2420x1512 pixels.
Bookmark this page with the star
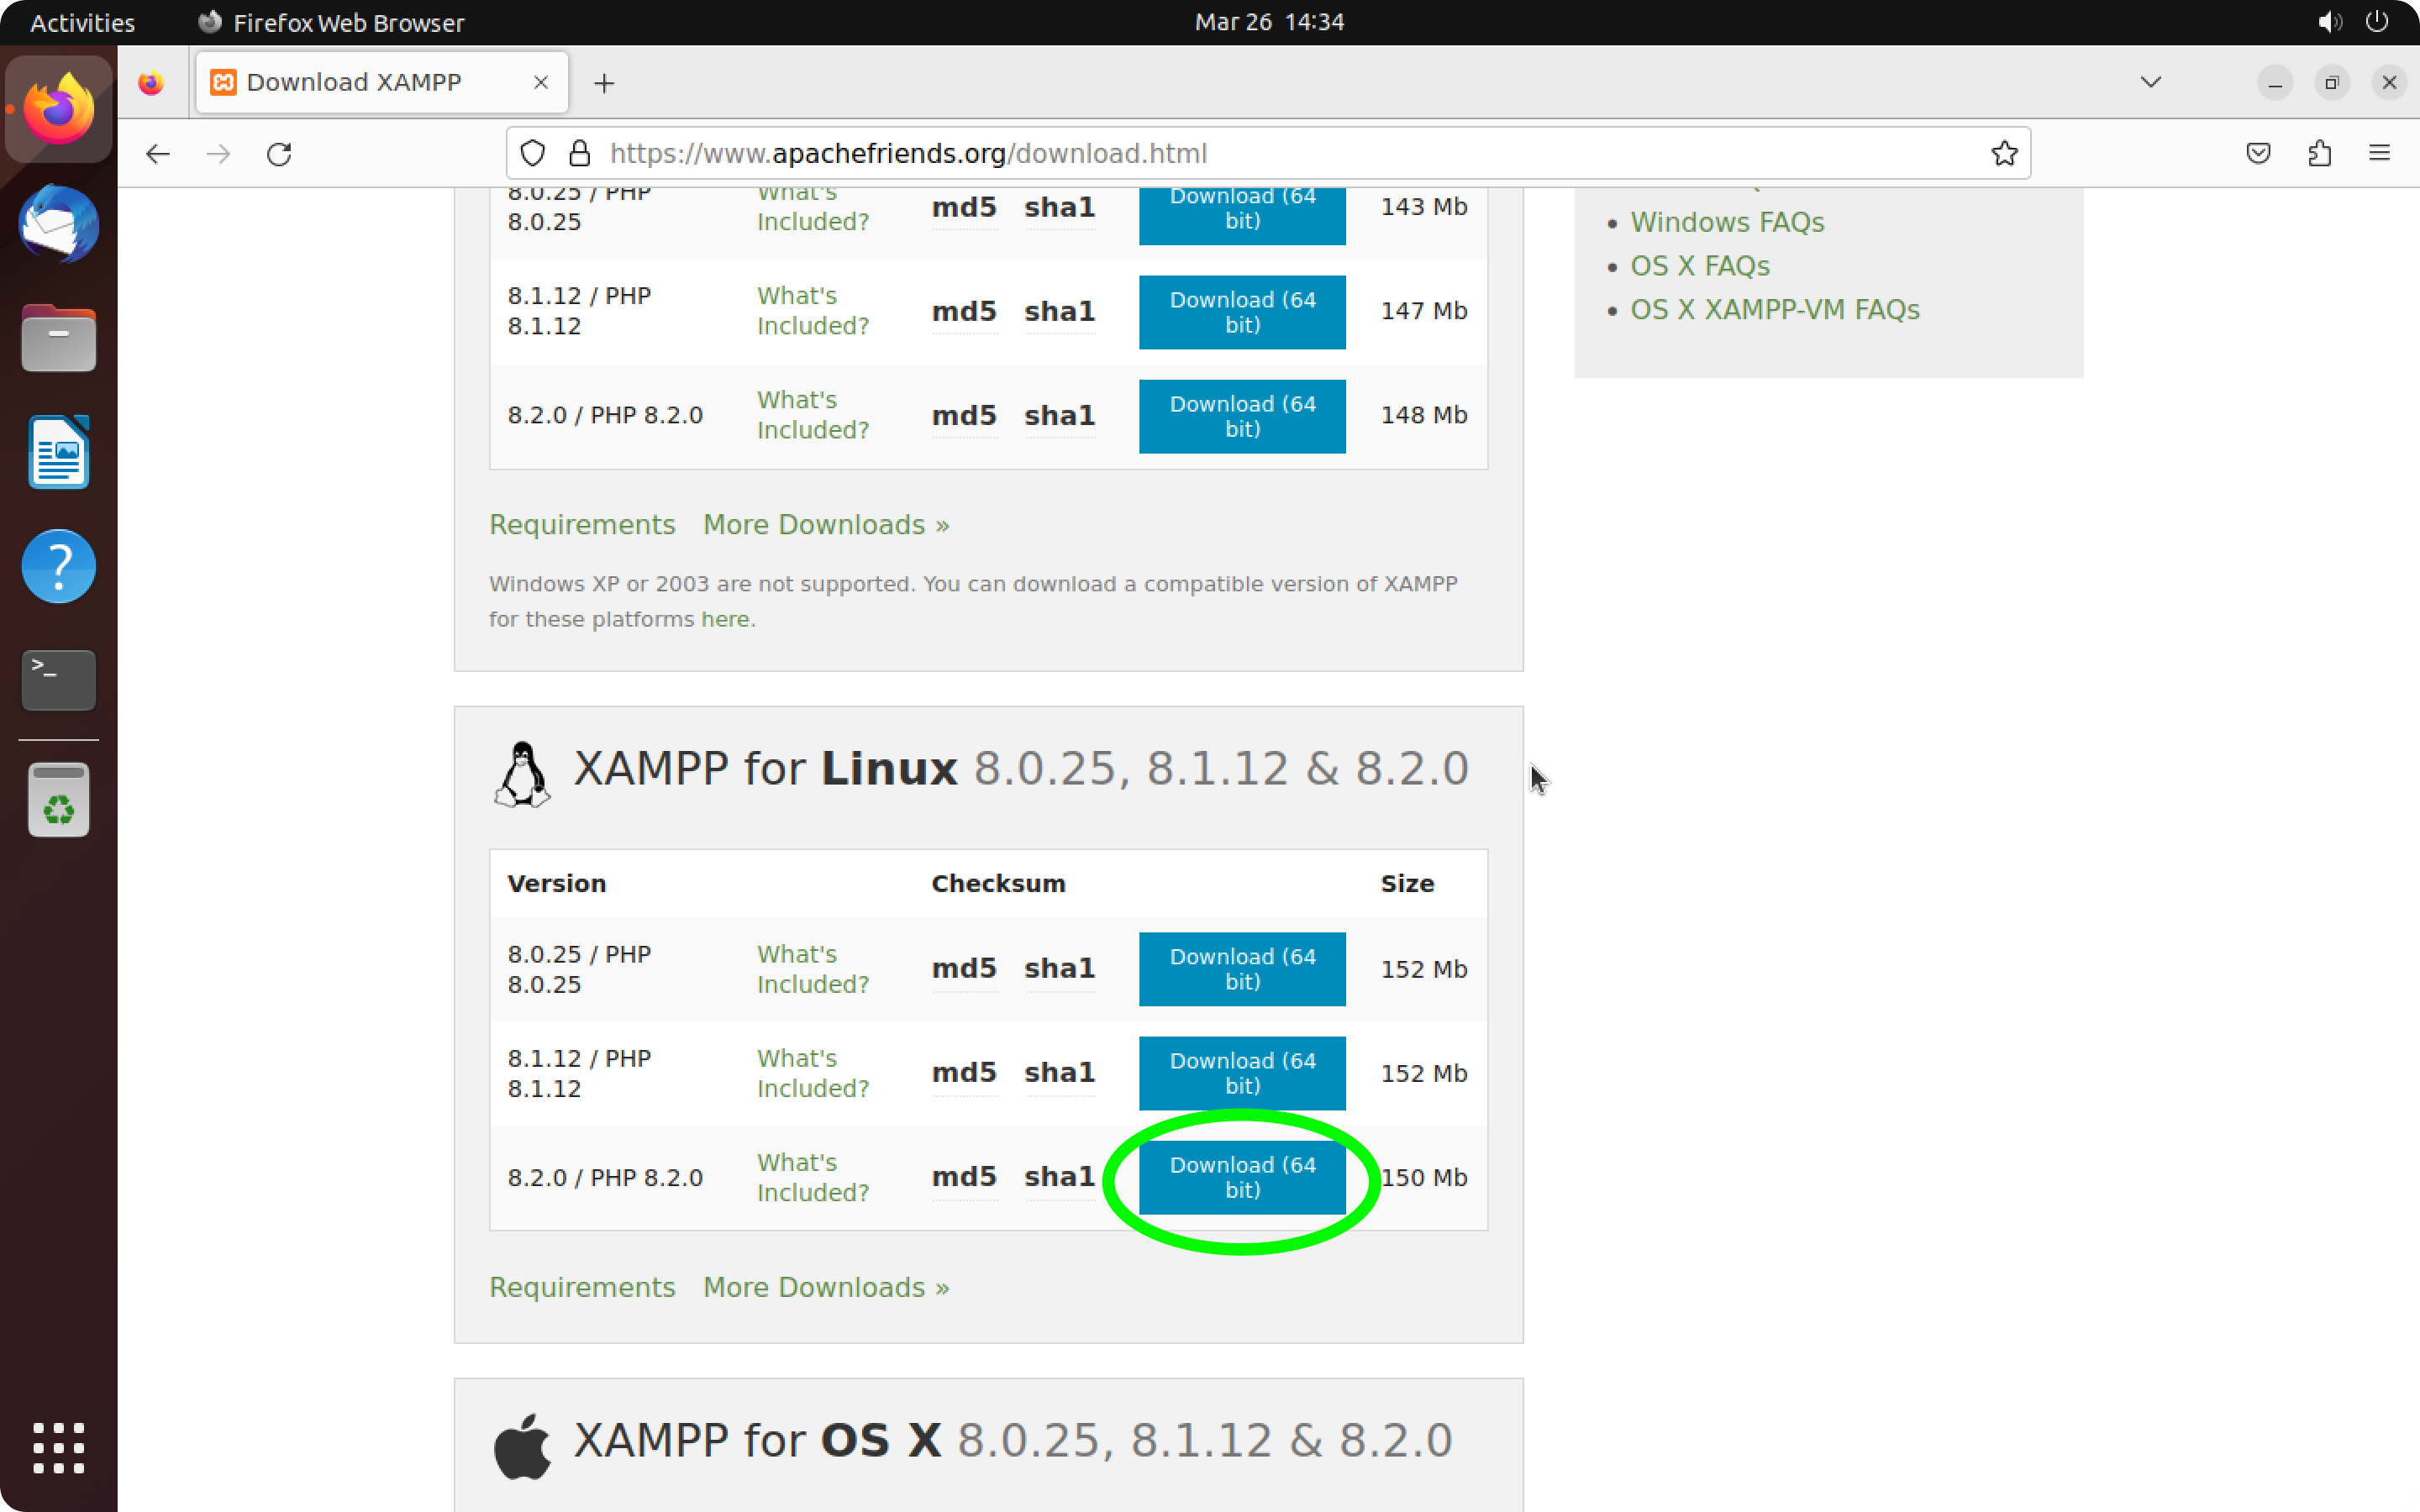[x=2004, y=153]
